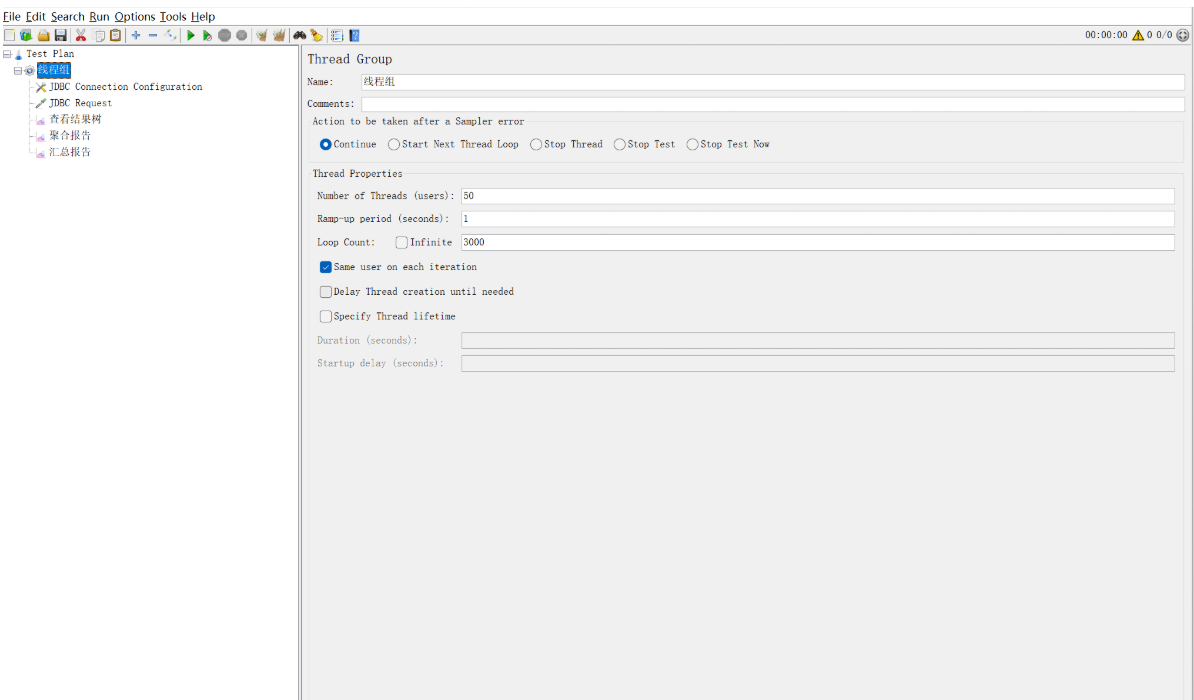Click the Comments input field

pos(773,104)
